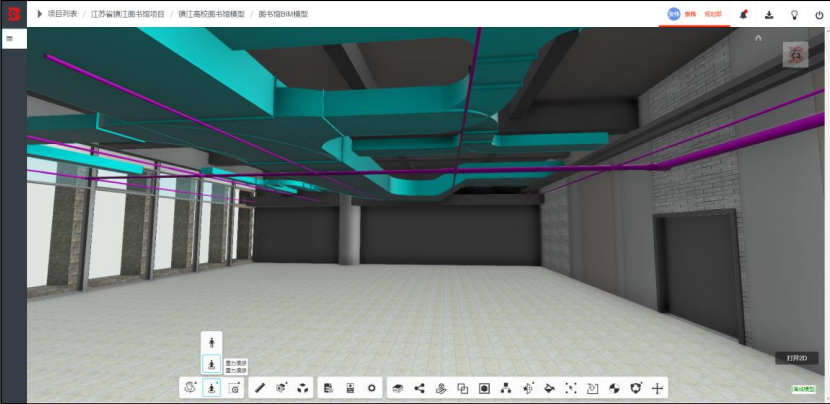Select 图书馆BIM模型 breadcrumb
This screenshot has width=830, height=404.
point(283,14)
